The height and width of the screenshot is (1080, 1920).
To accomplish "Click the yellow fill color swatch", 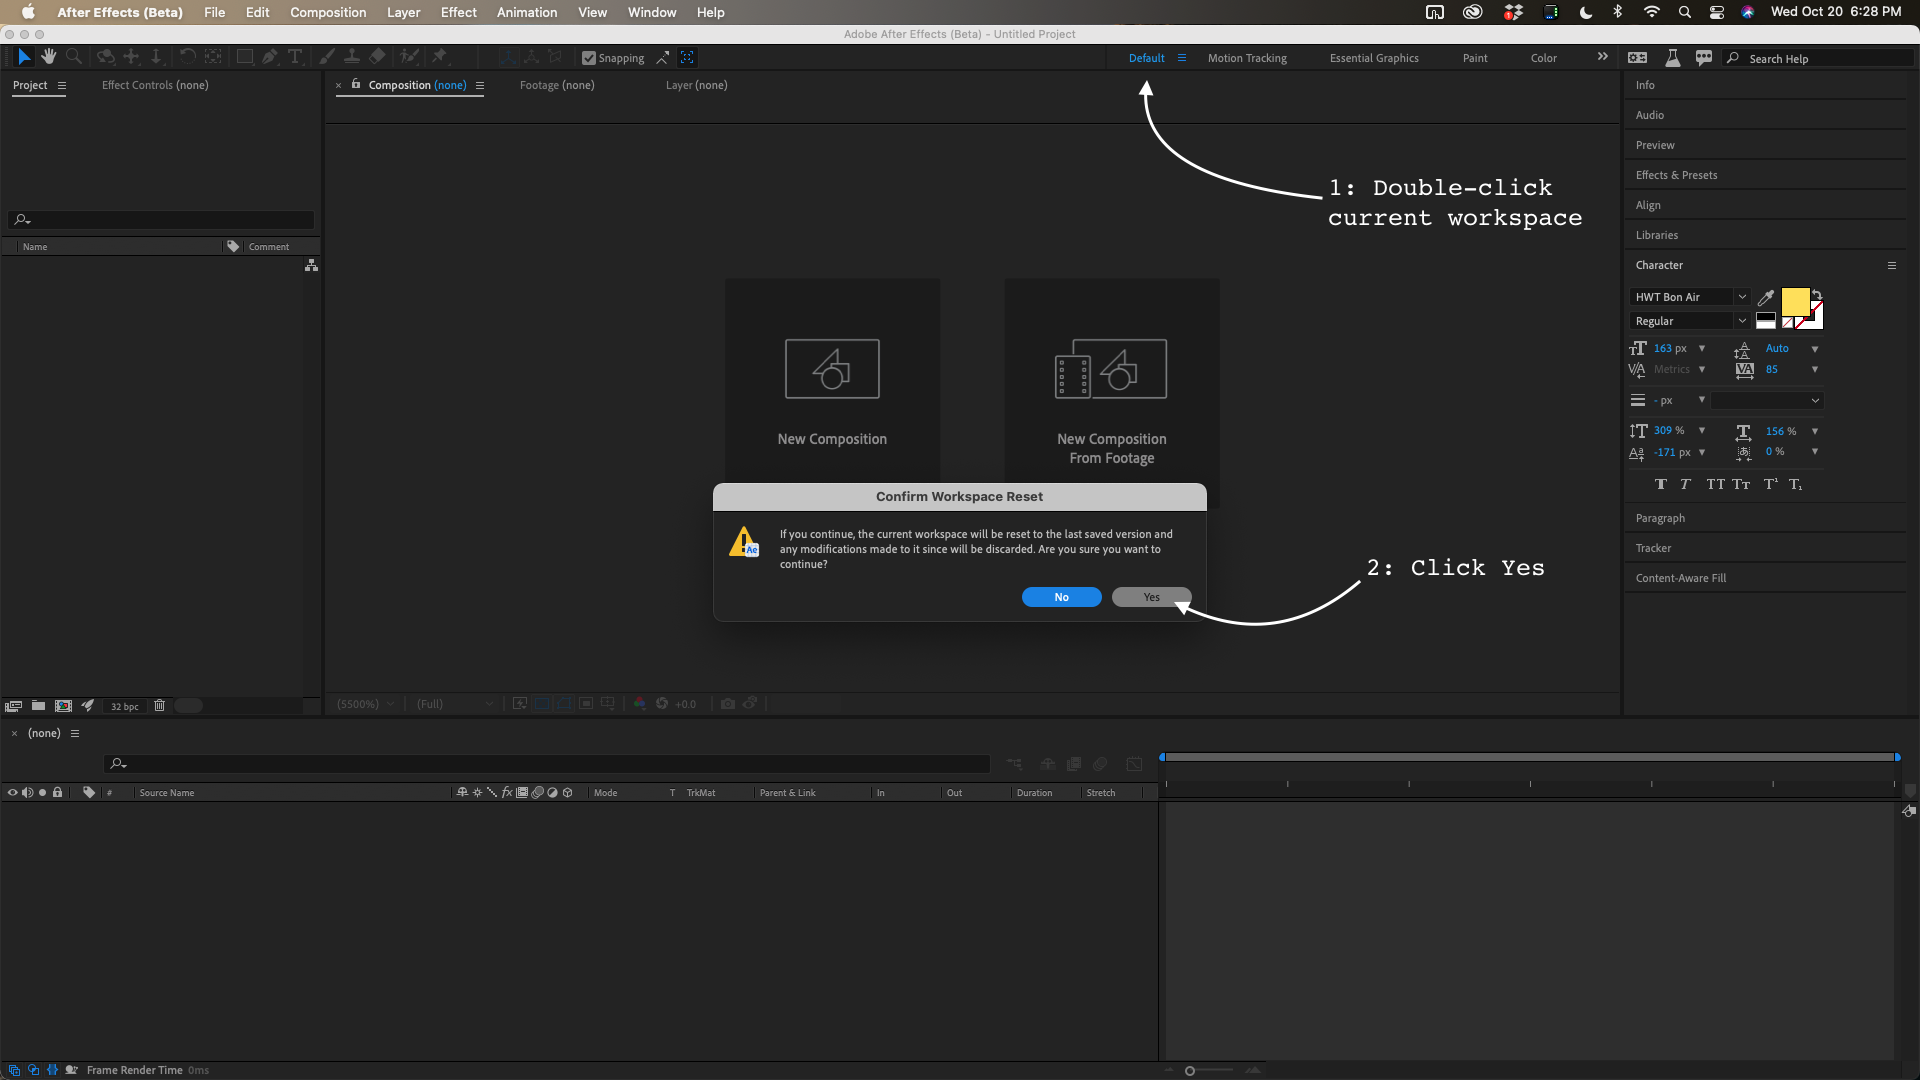I will 1795,301.
